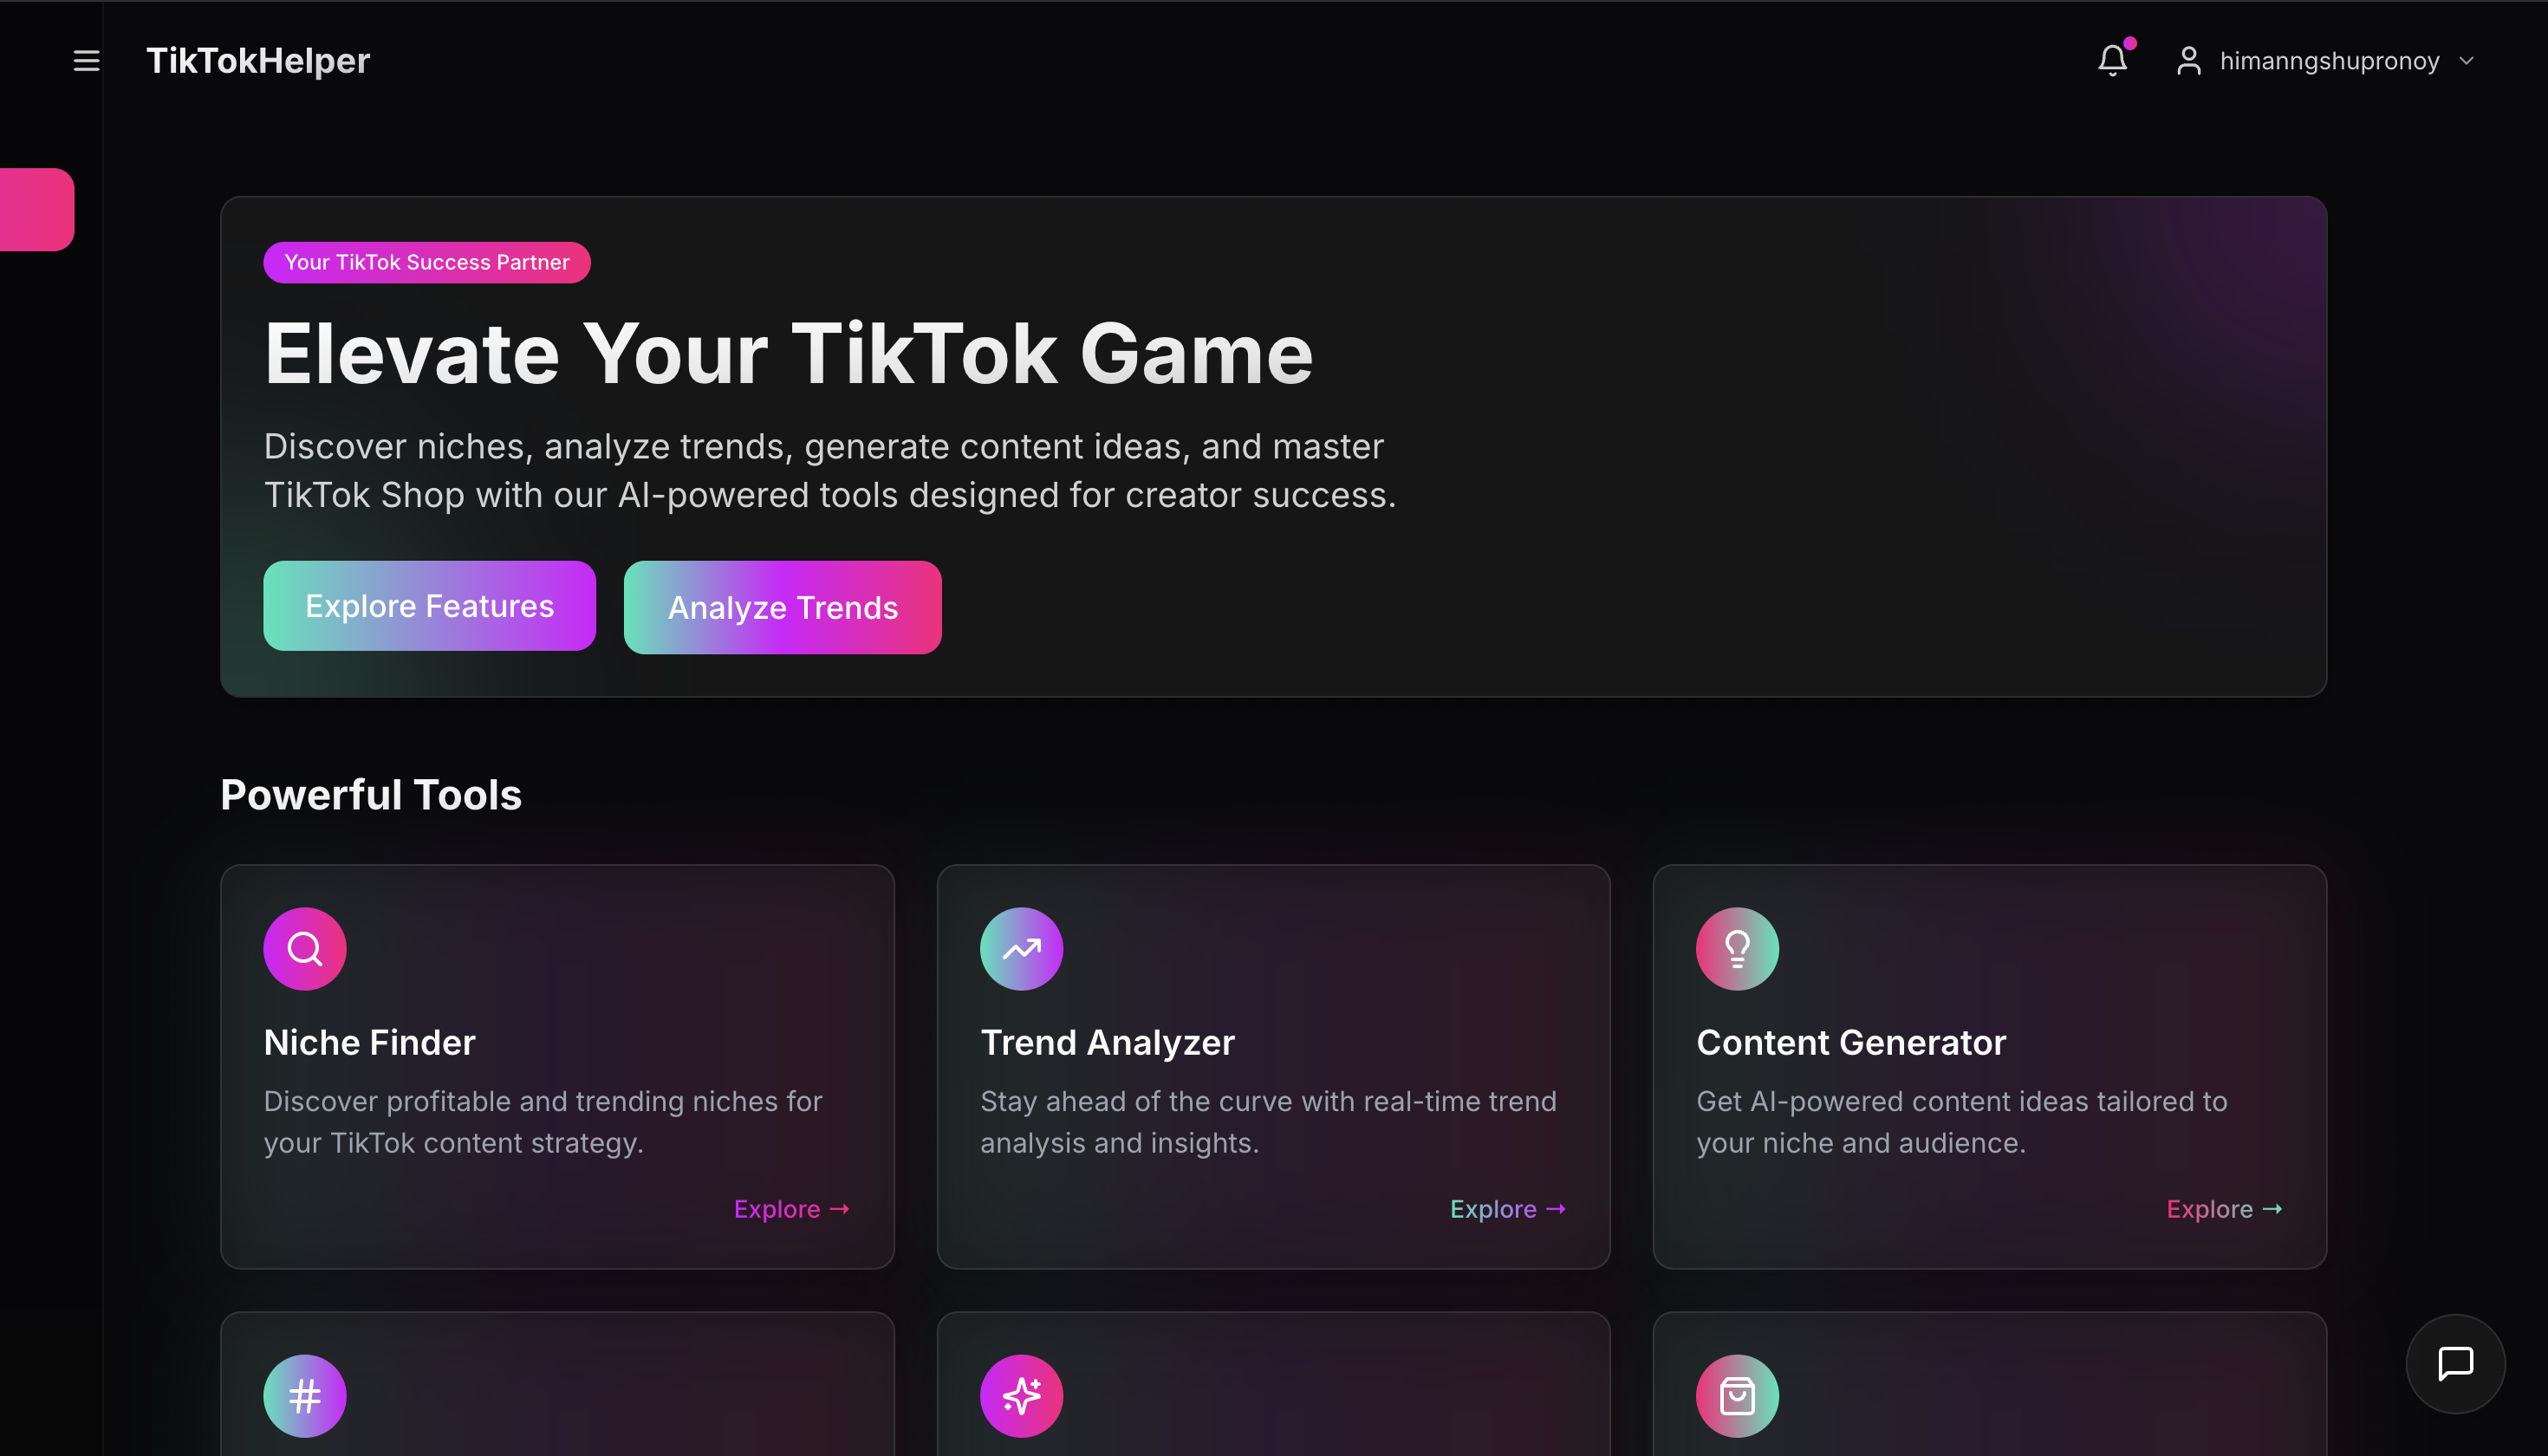This screenshot has width=2548, height=1456.
Task: Click the hashtag tool icon
Action: (305, 1395)
